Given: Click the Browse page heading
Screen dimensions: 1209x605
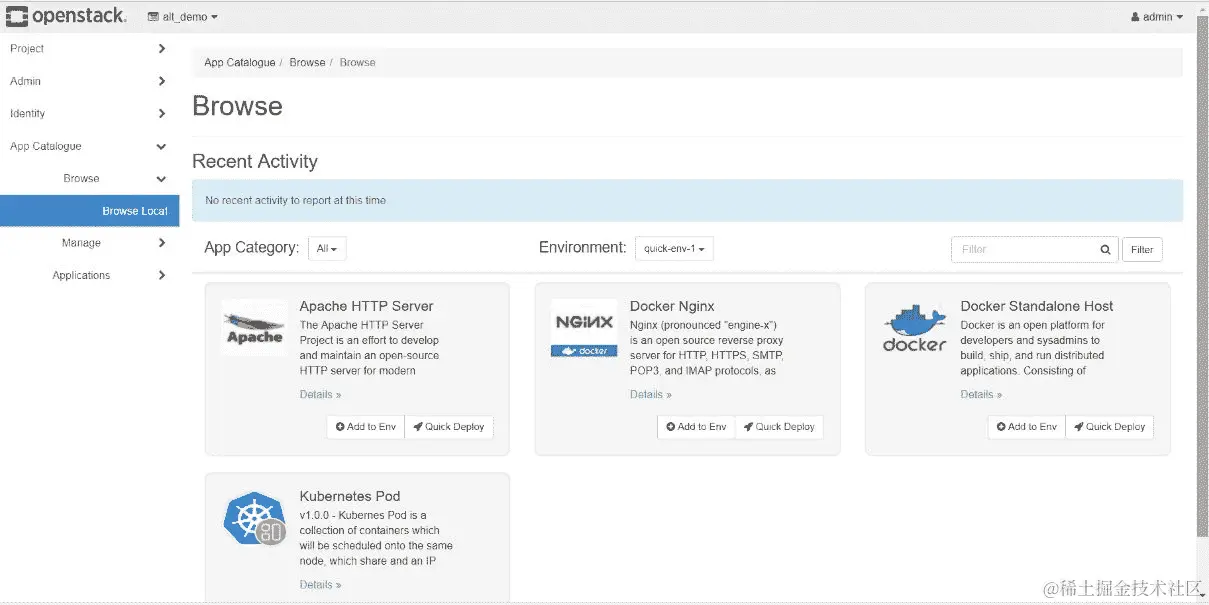Looking at the screenshot, I should [237, 106].
